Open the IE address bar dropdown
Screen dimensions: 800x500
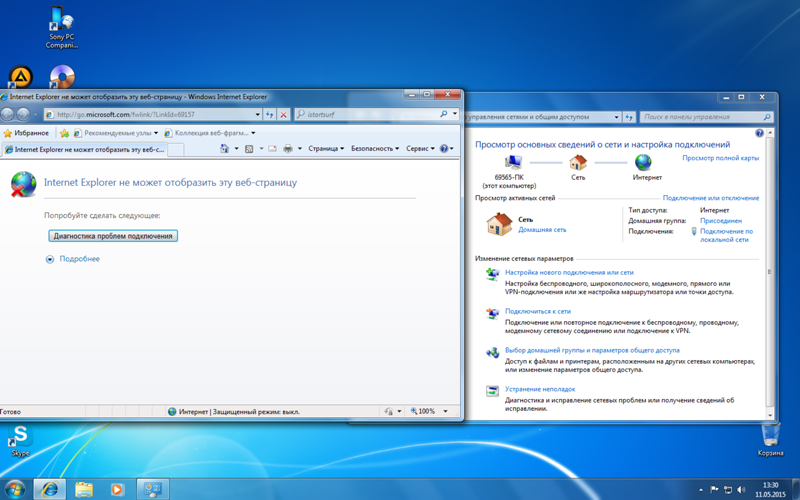258,114
